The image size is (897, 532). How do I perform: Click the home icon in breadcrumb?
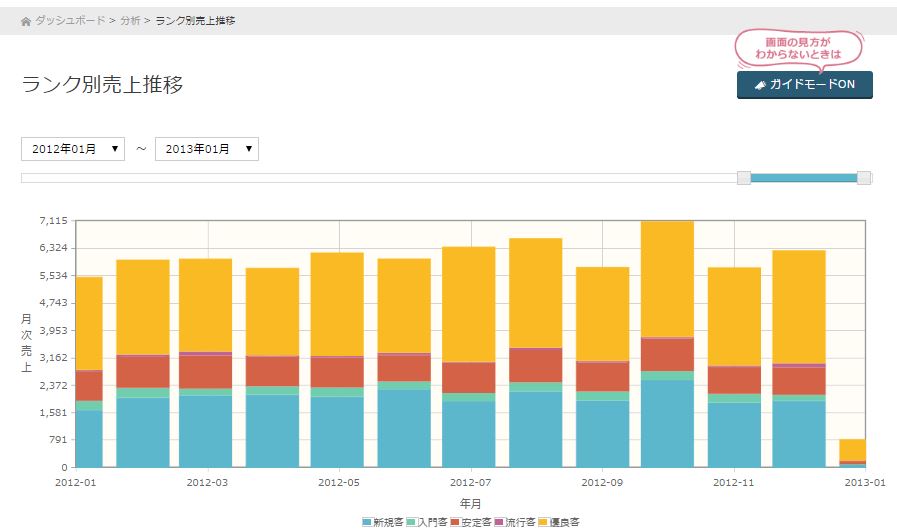[x=26, y=21]
